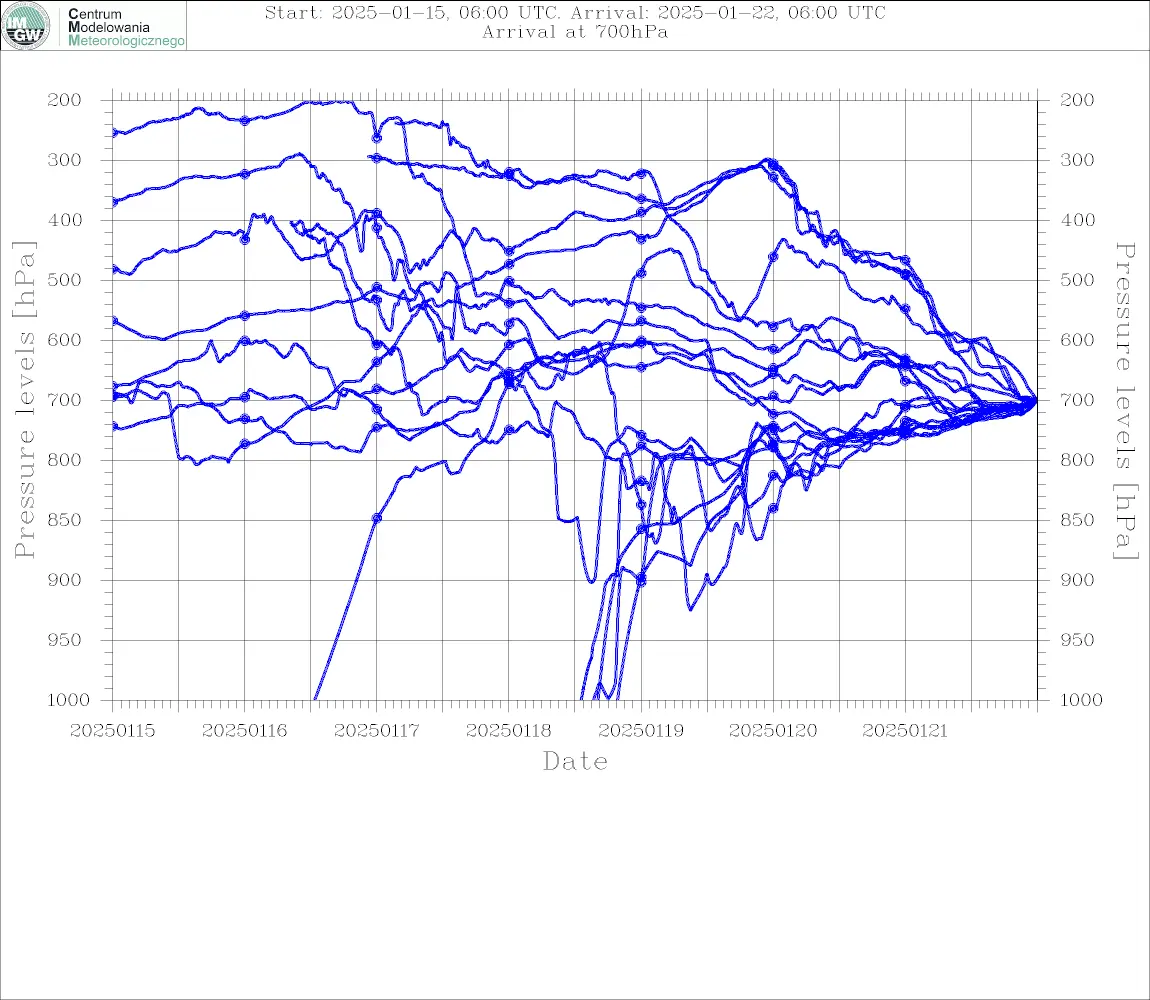Click the left axis 400 label
This screenshot has height=1000, width=1150.
click(65, 220)
